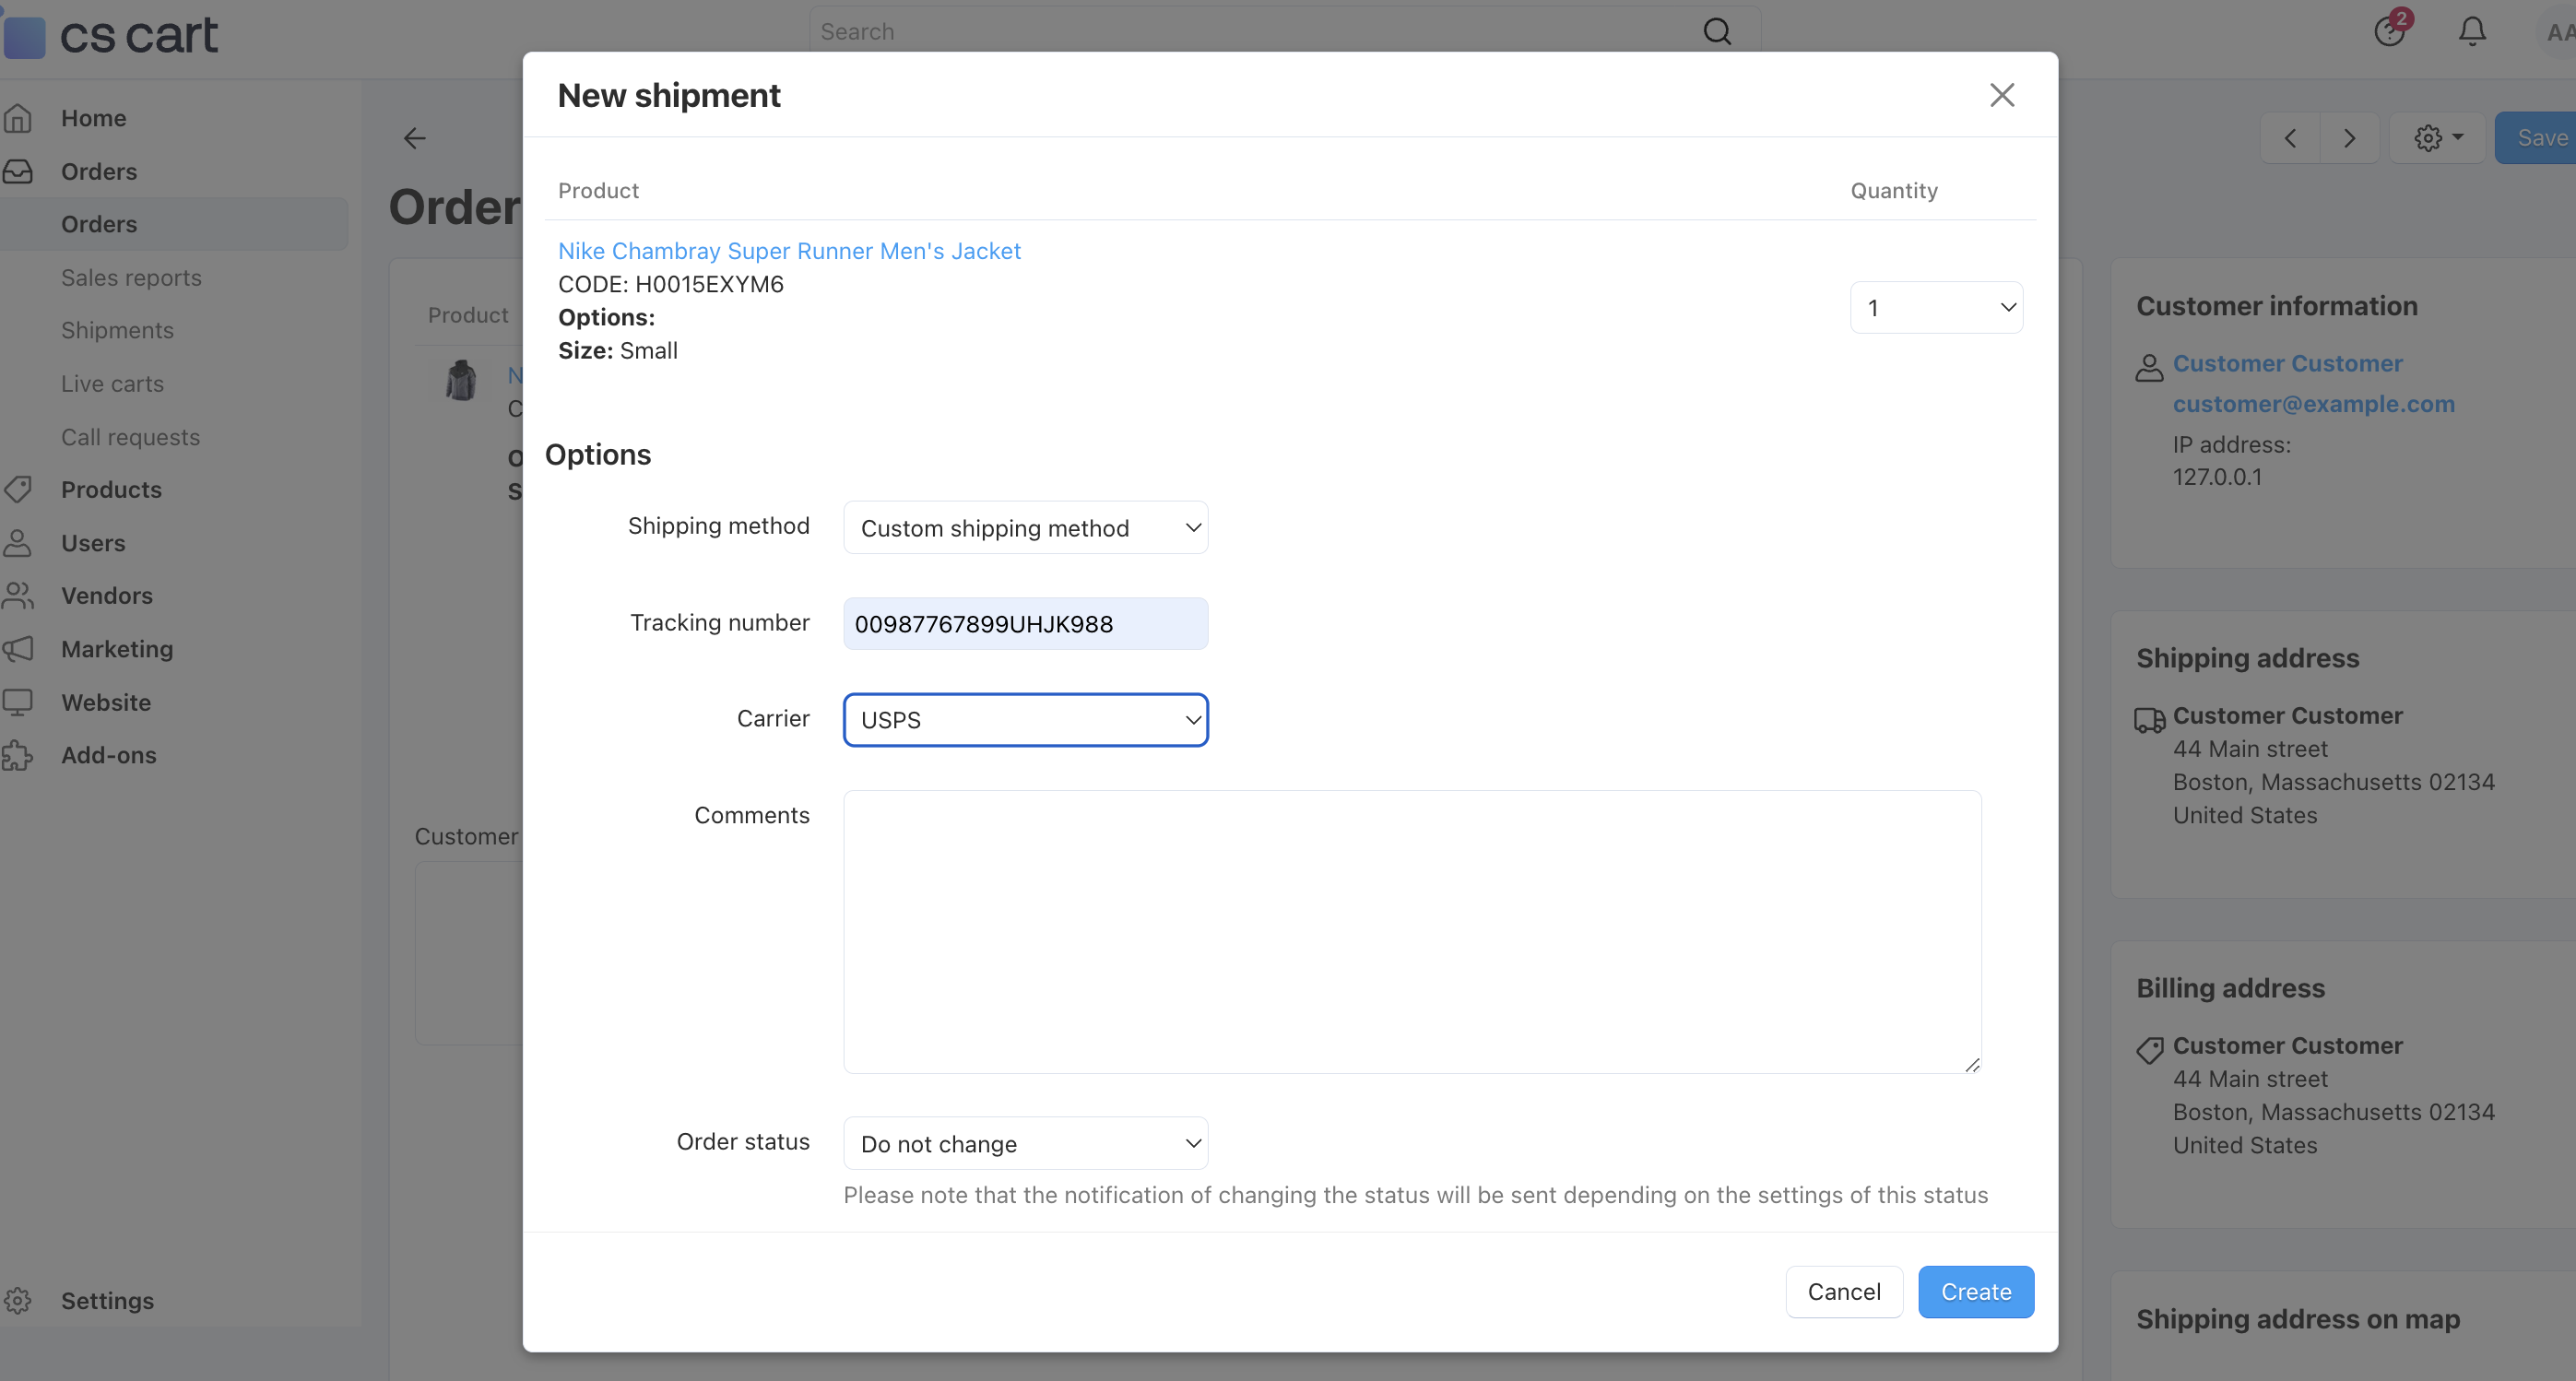The width and height of the screenshot is (2576, 1381).
Task: Go back with the left arrow icon
Action: 414,138
